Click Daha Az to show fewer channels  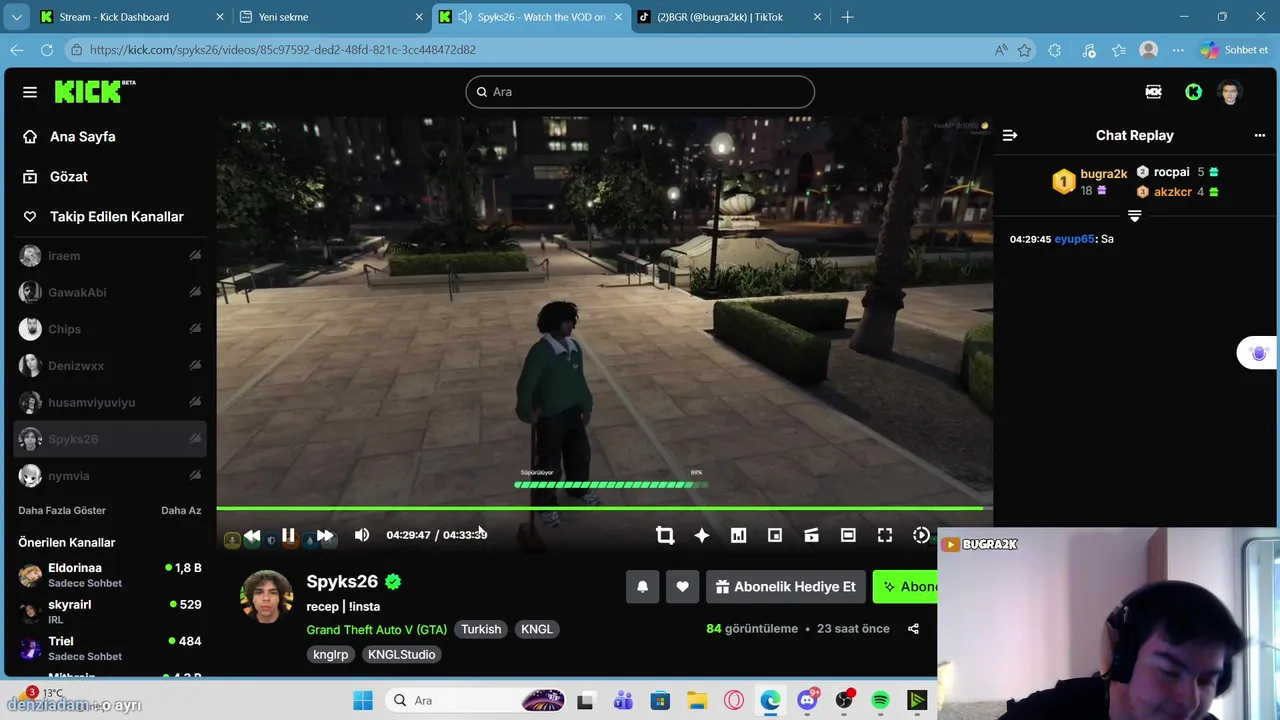181,510
